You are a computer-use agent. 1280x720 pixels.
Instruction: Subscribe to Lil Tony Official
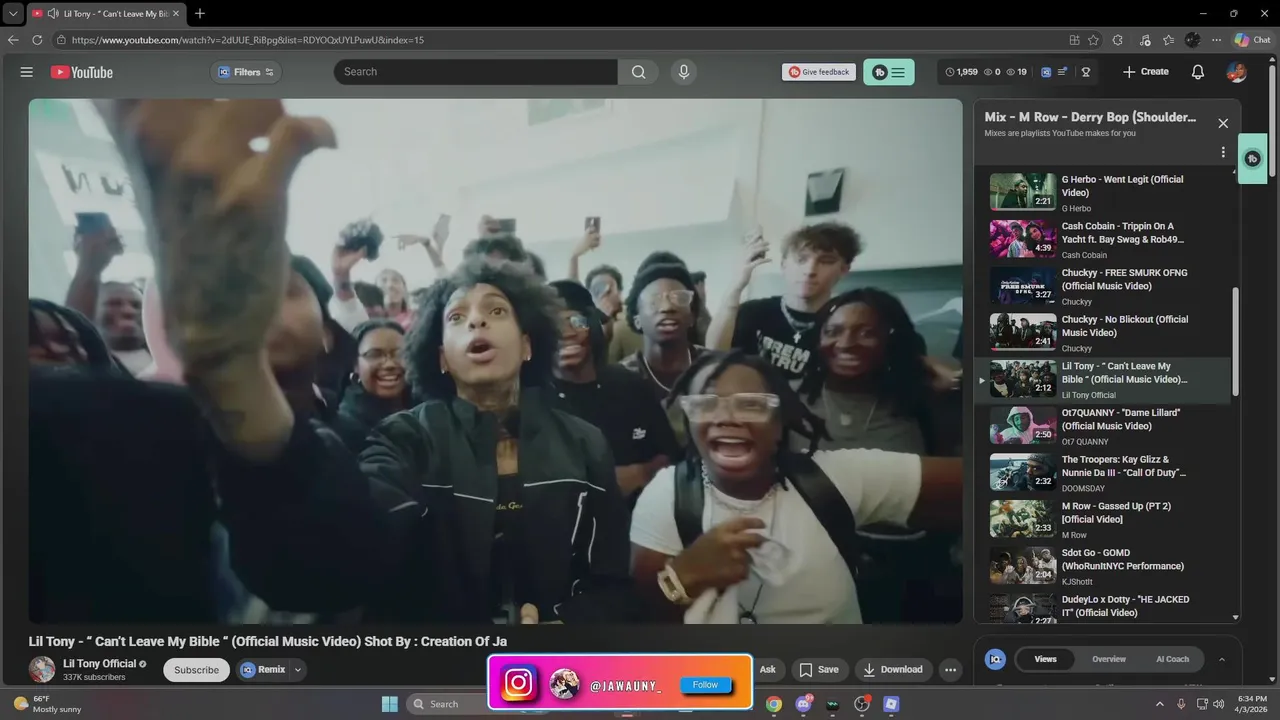pos(196,670)
